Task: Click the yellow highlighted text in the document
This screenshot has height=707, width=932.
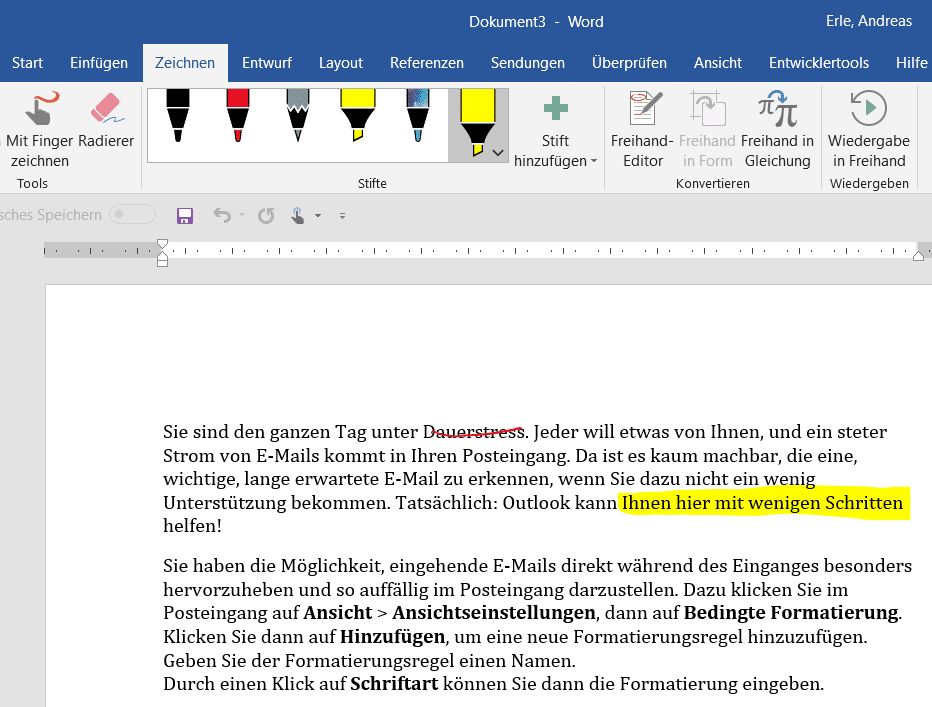Action: (762, 504)
